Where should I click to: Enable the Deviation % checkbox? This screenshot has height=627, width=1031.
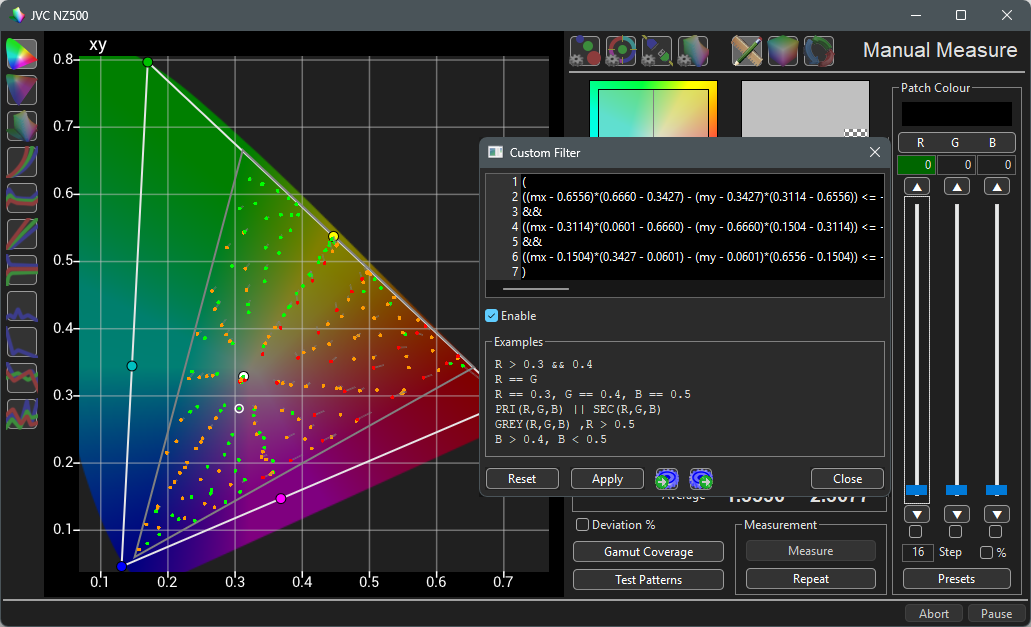[x=582, y=525]
